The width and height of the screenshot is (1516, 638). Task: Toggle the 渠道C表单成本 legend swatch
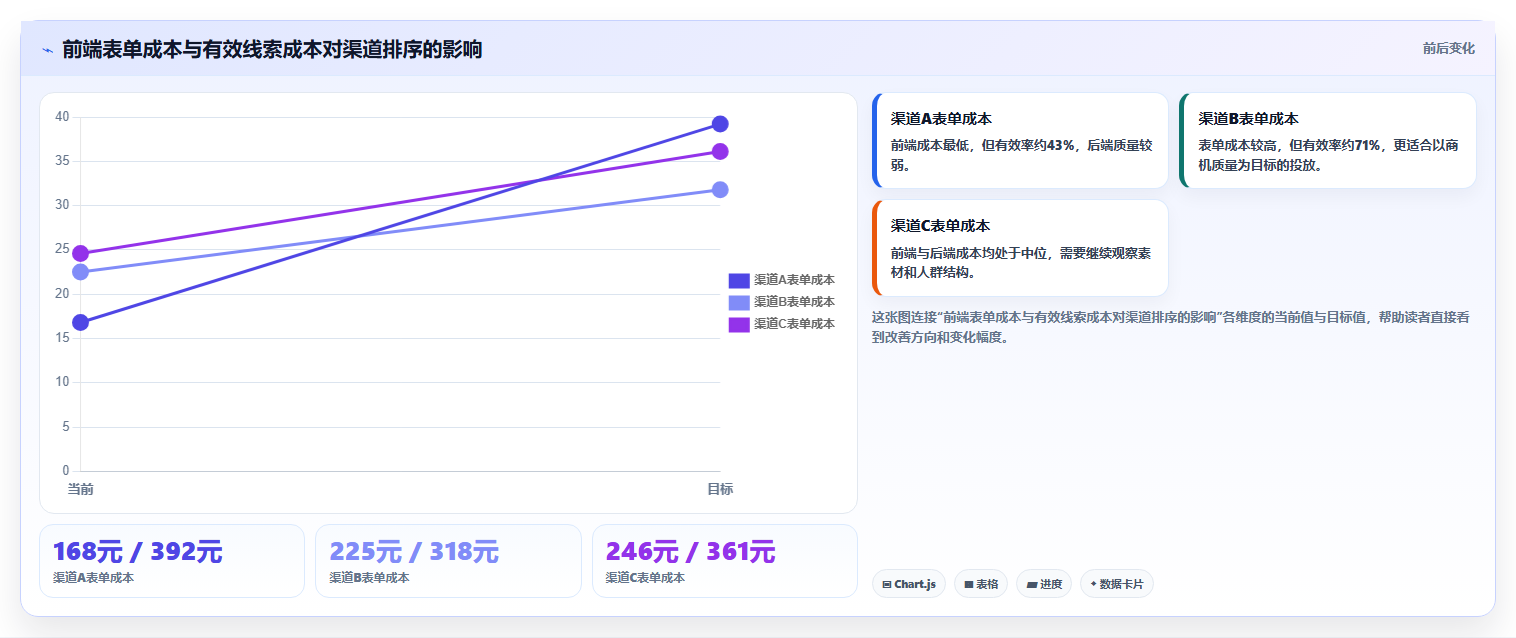pyautogui.click(x=738, y=324)
